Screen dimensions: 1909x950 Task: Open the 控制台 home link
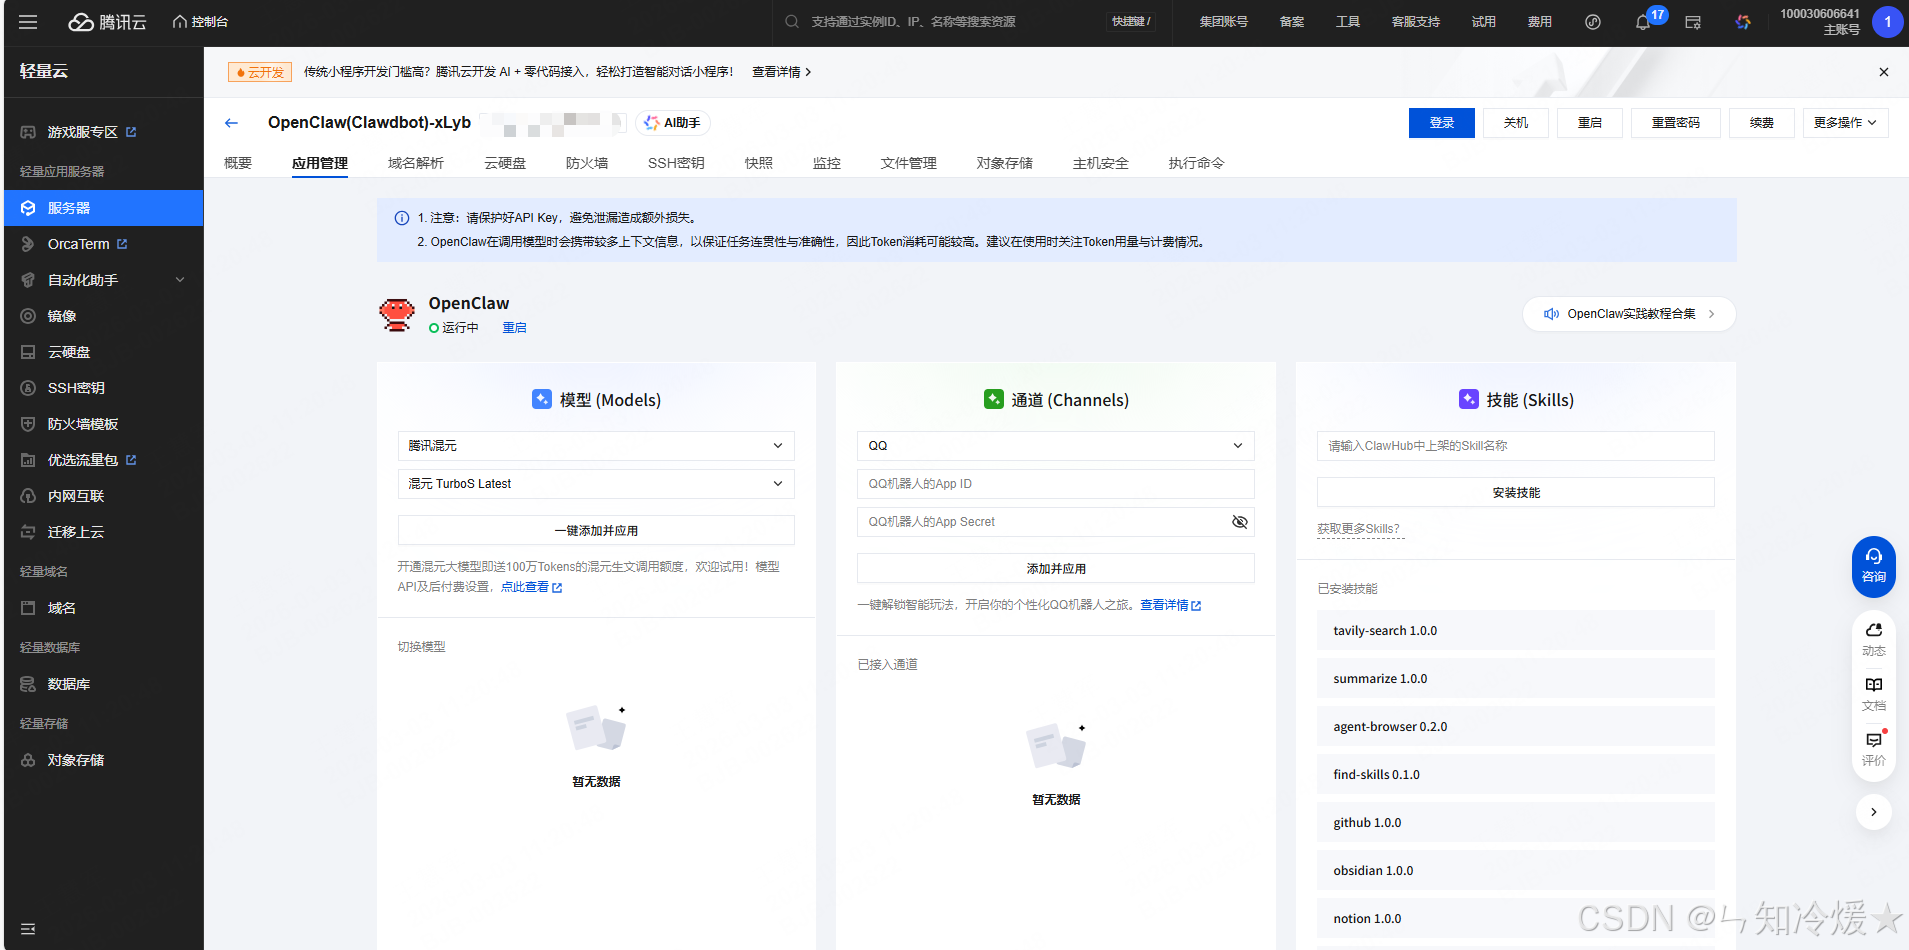pyautogui.click(x=200, y=22)
